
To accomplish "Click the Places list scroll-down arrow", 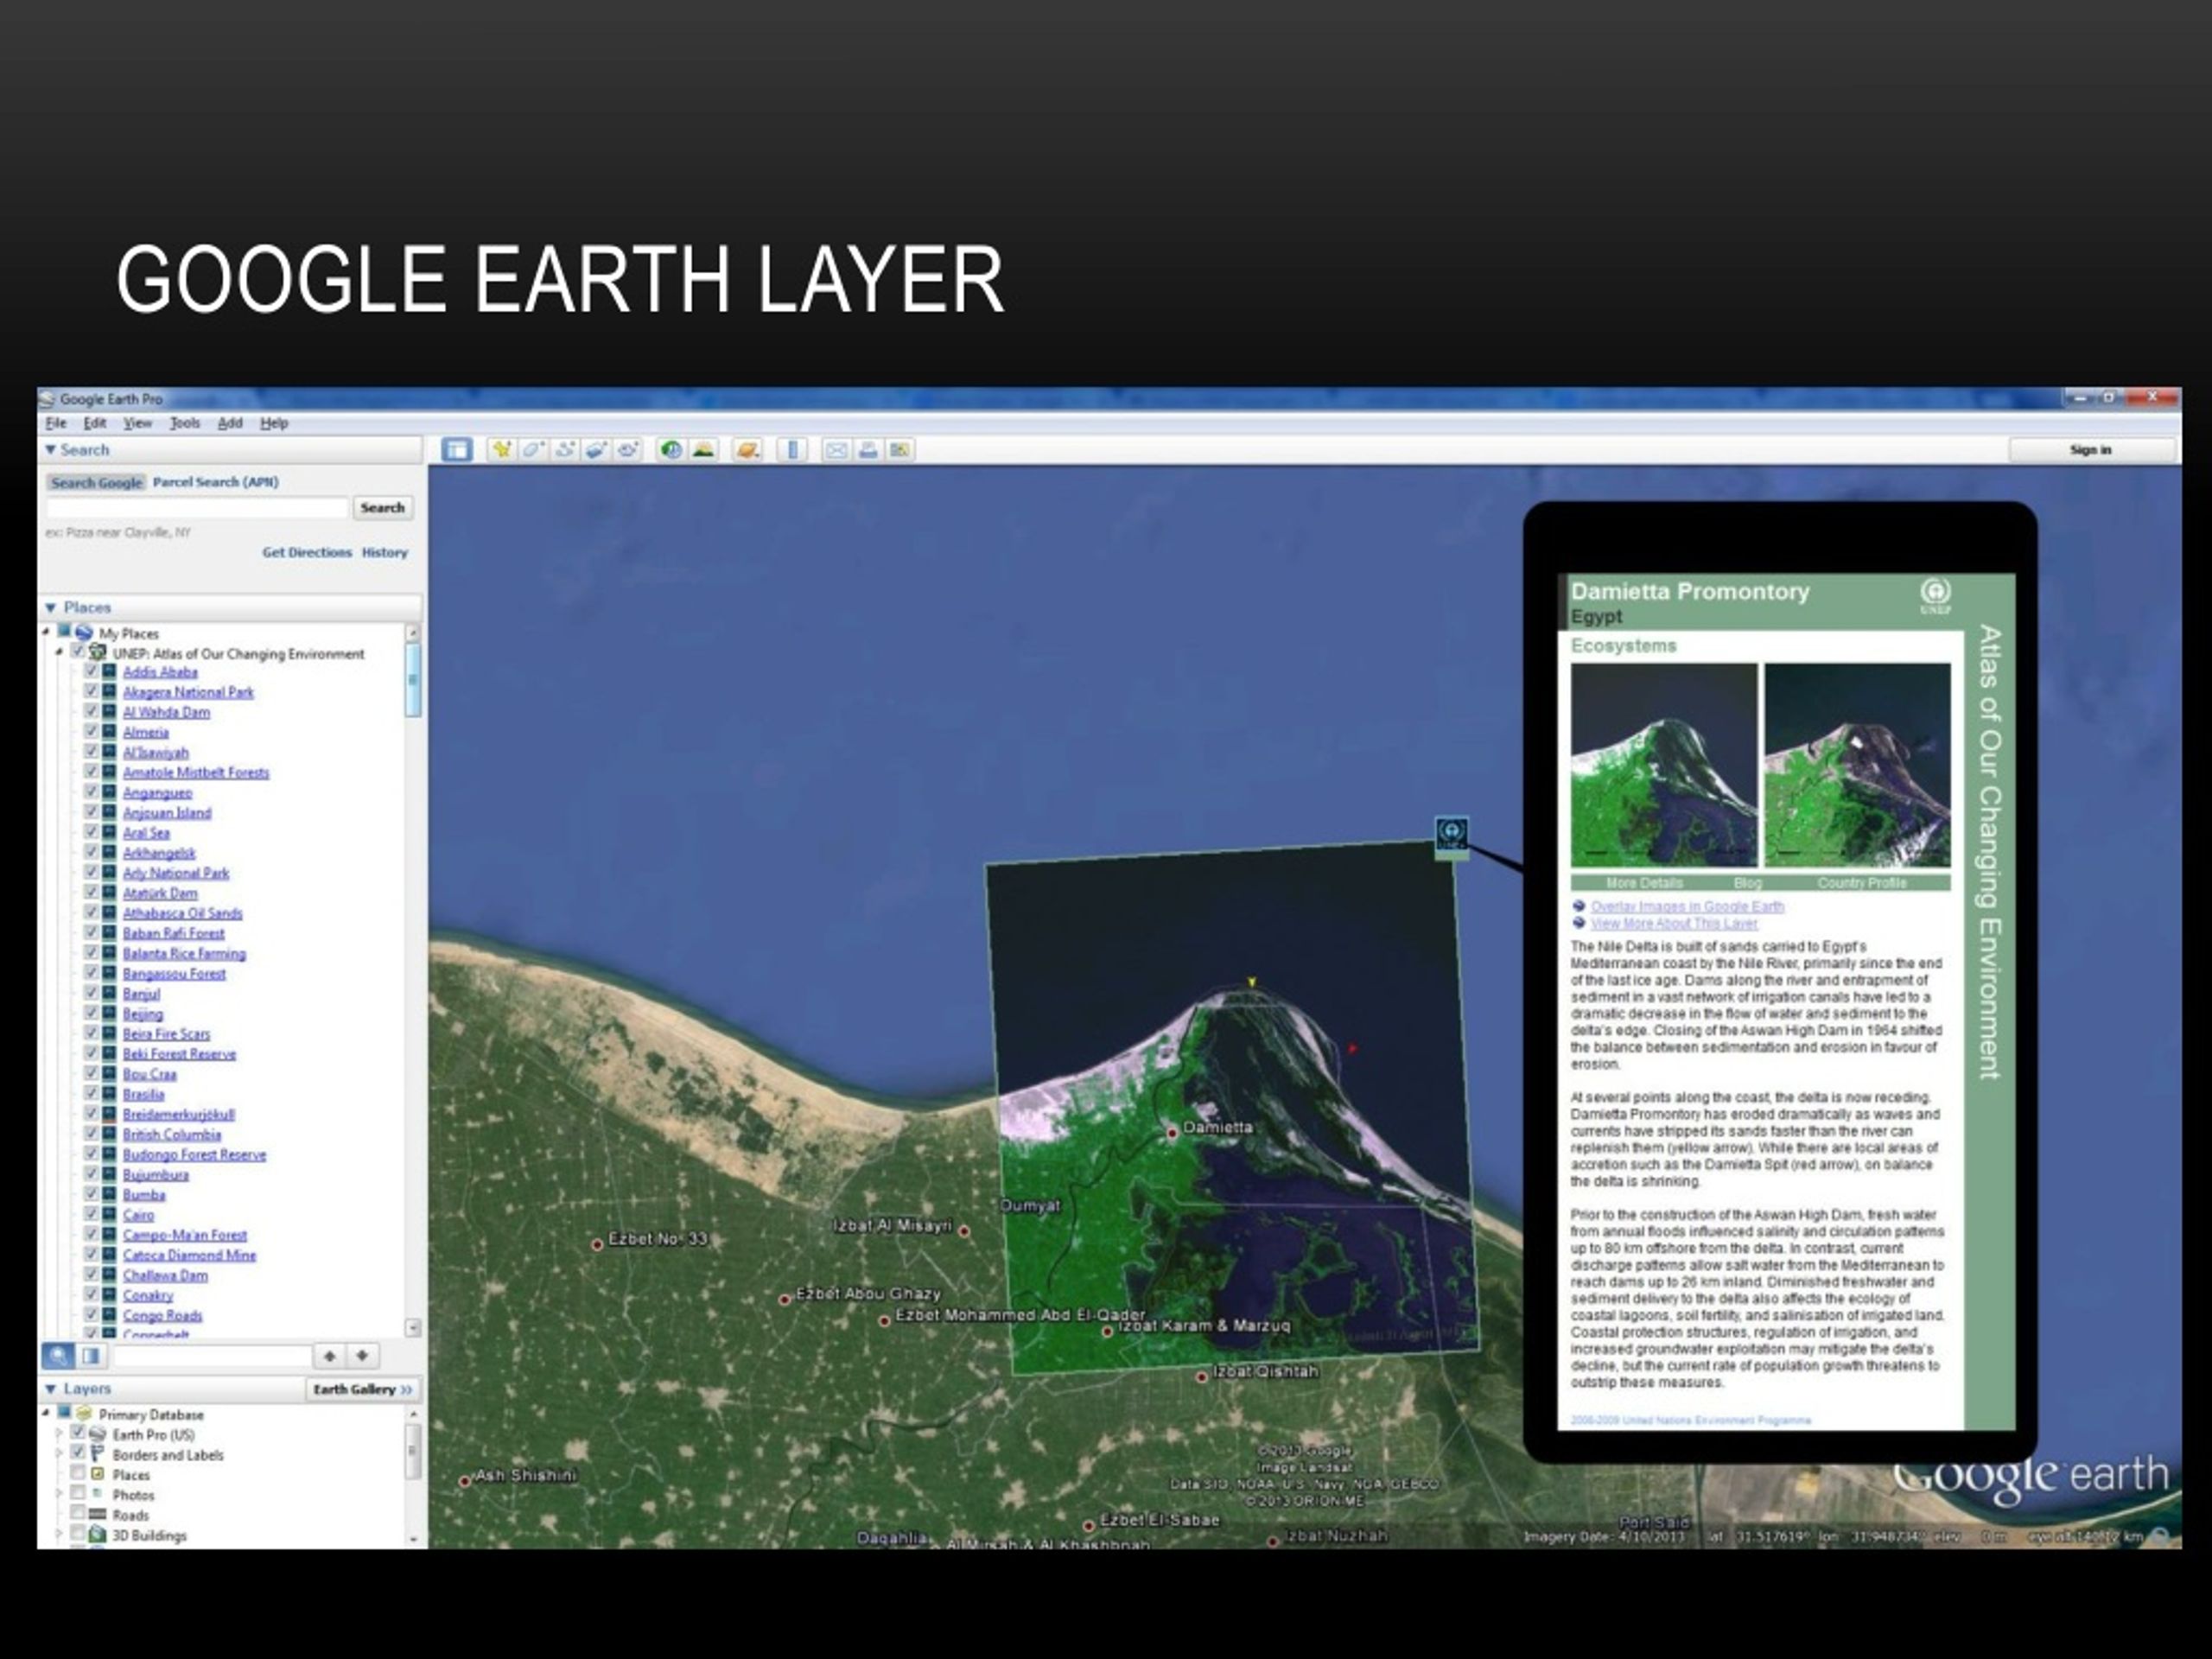I will click(412, 1328).
